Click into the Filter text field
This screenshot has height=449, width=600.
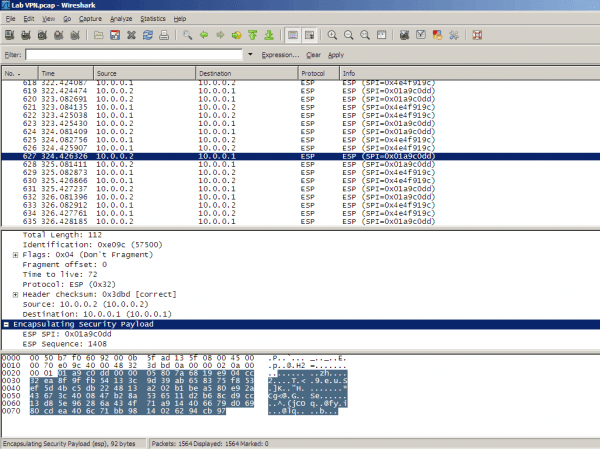[x=135, y=54]
